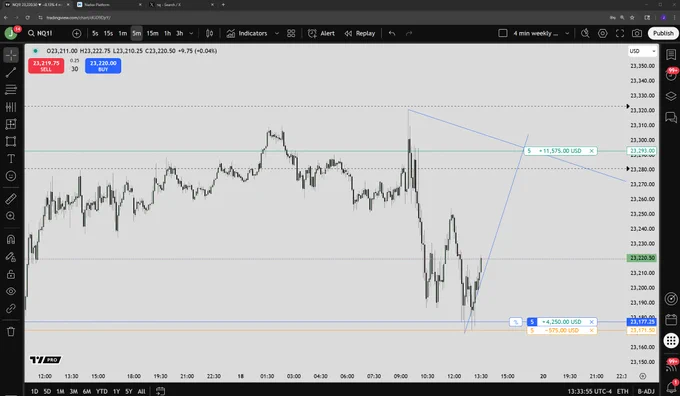Redo the chart action
Screen dimensions: 680x396
pyautogui.click(x=409, y=33)
